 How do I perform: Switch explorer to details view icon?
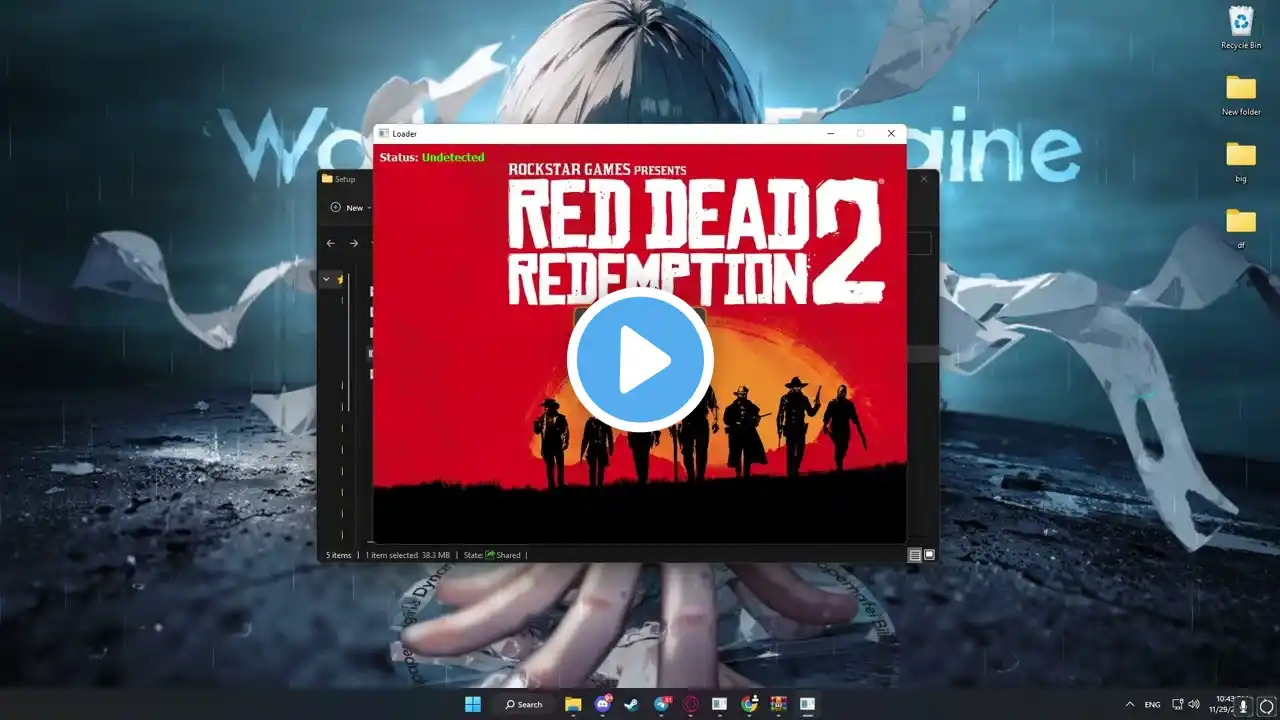point(915,555)
